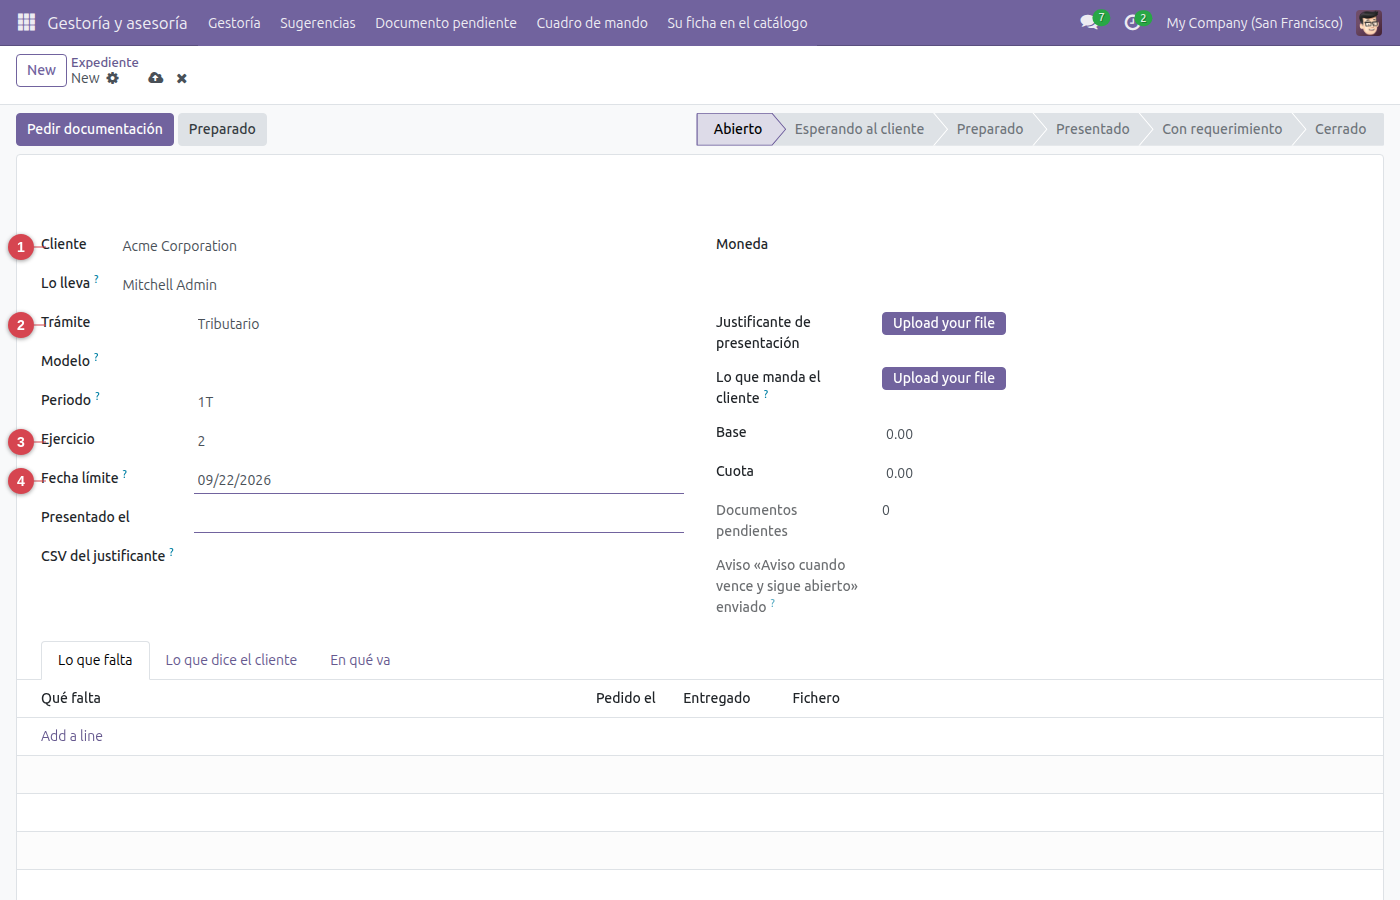Open the Gestoría menu

(x=234, y=22)
